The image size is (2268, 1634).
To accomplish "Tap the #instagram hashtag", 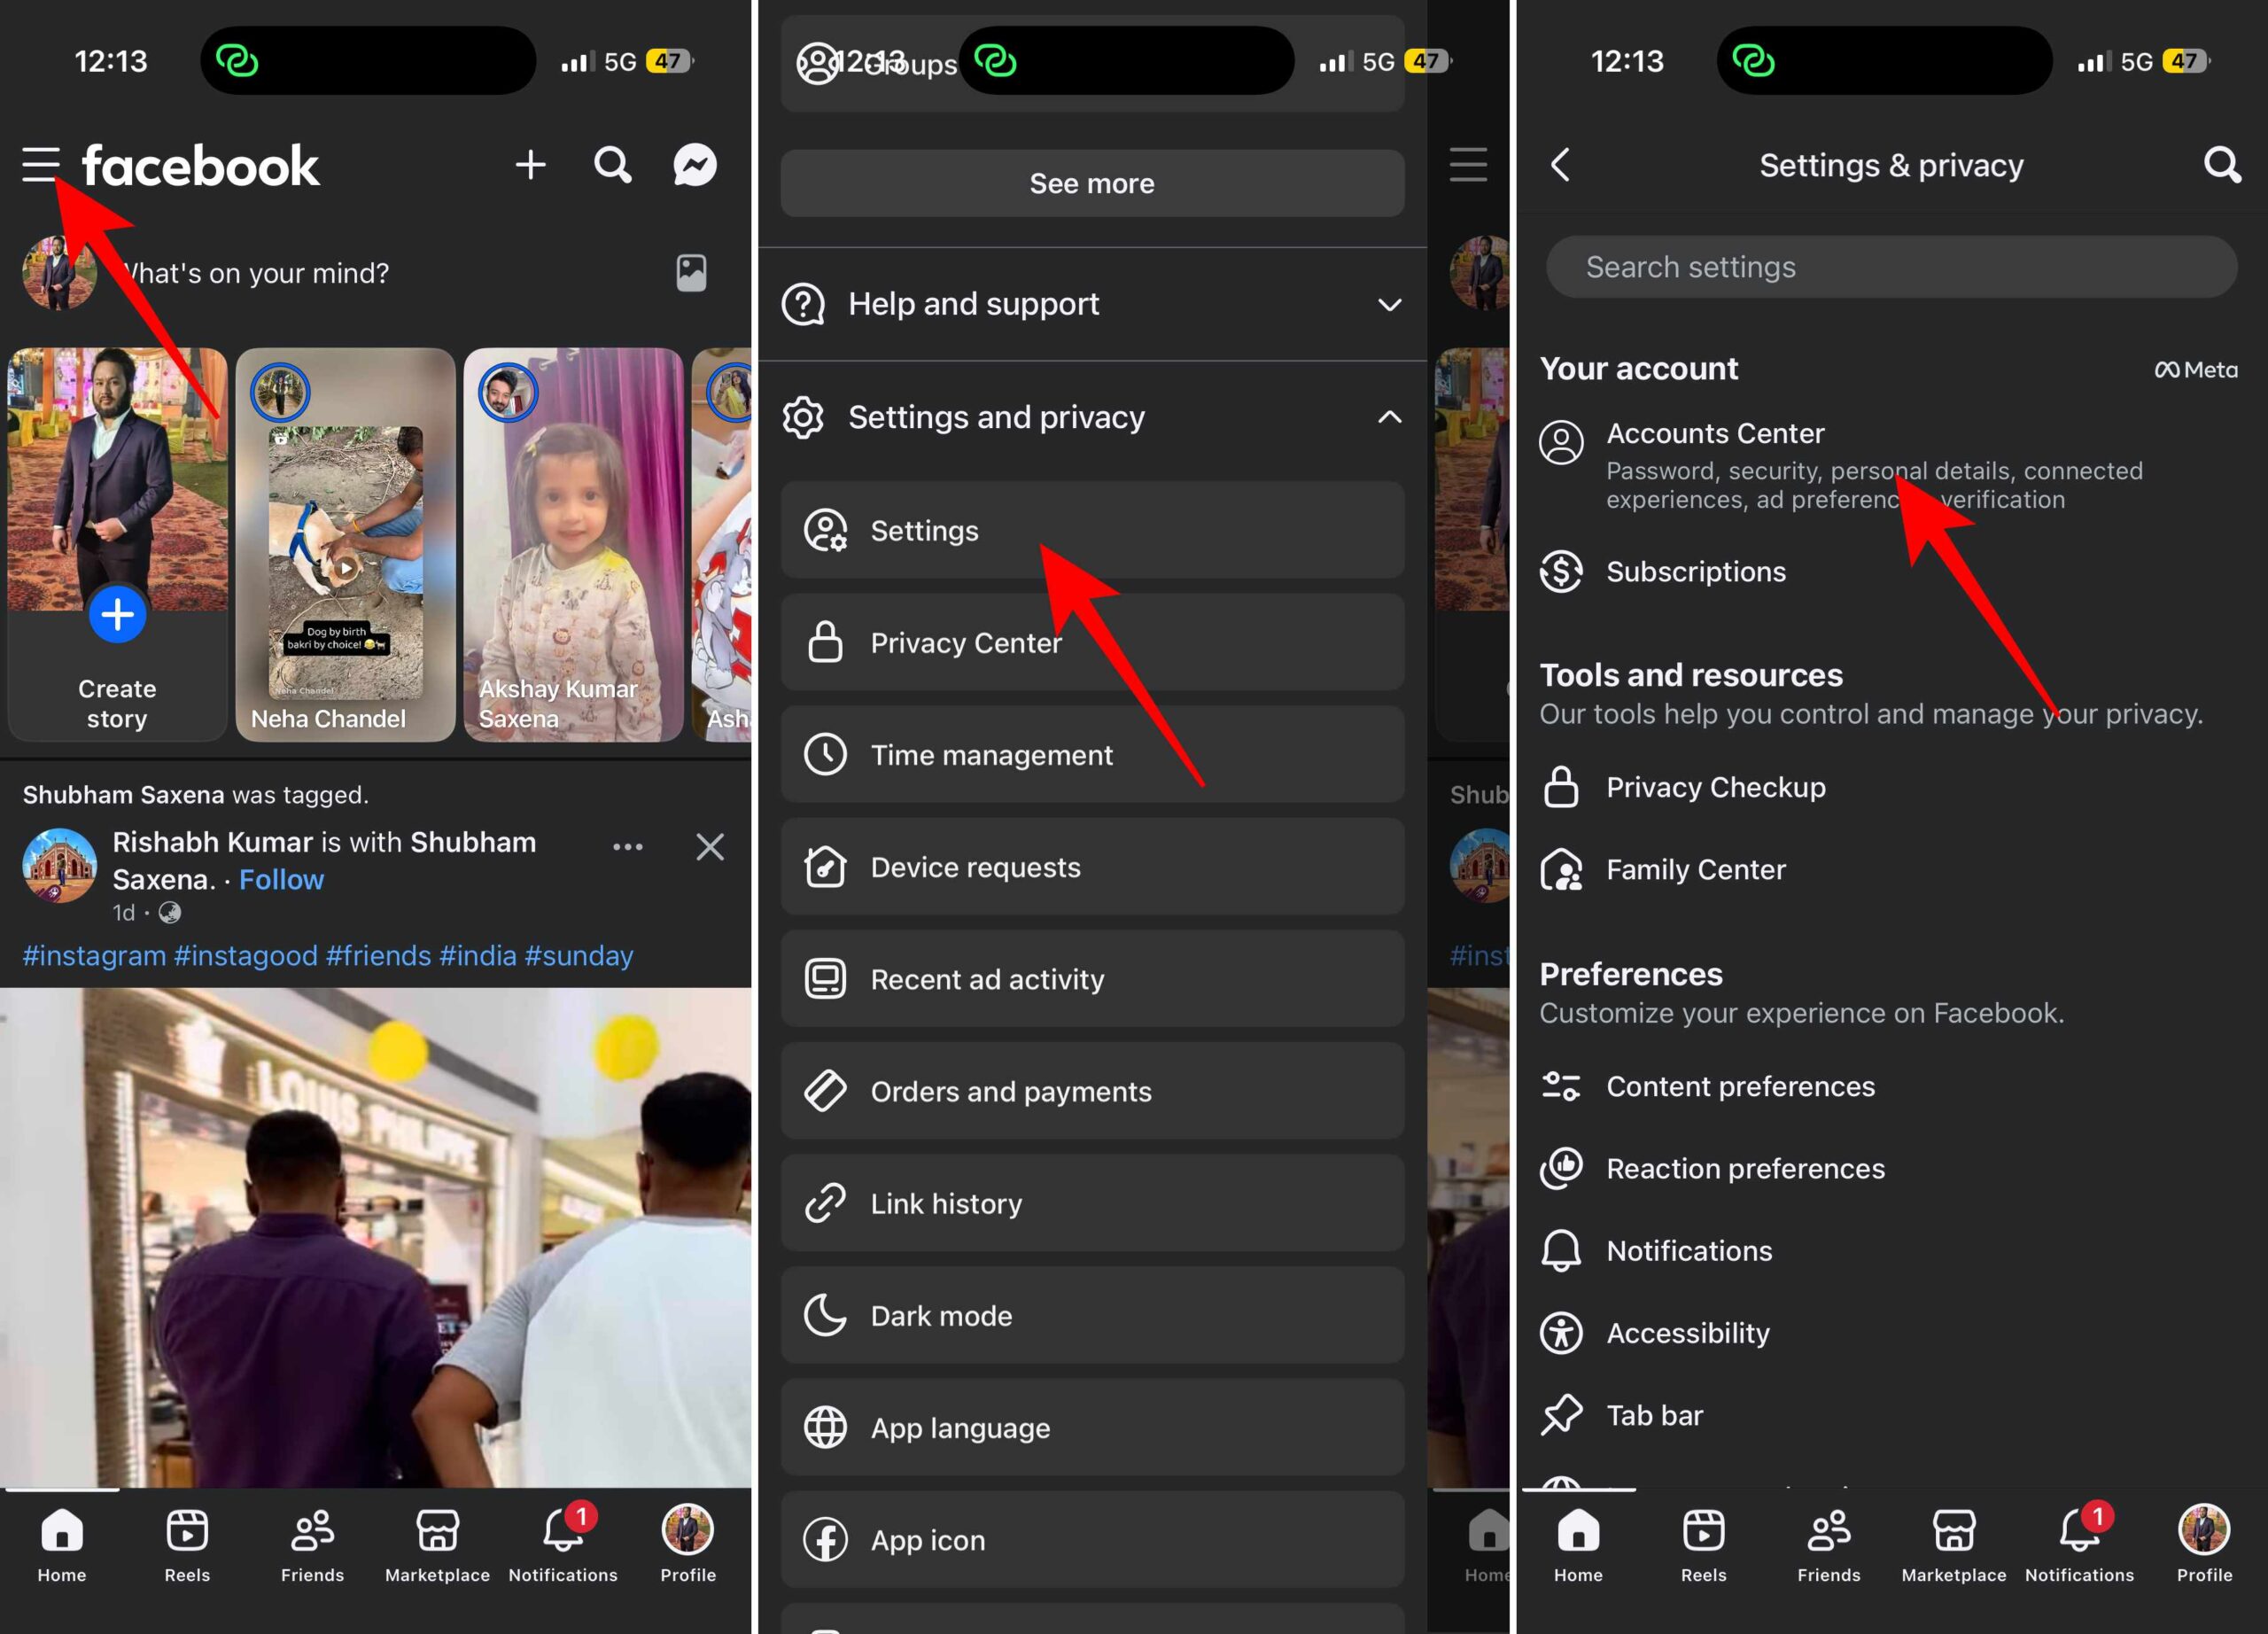I will click(x=94, y=955).
